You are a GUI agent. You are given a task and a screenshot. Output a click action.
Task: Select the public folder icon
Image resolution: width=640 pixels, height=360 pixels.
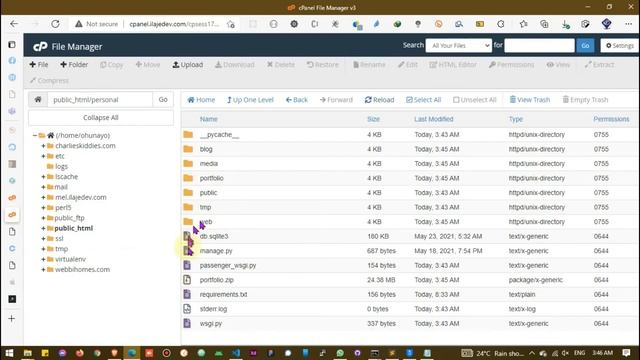(x=188, y=193)
